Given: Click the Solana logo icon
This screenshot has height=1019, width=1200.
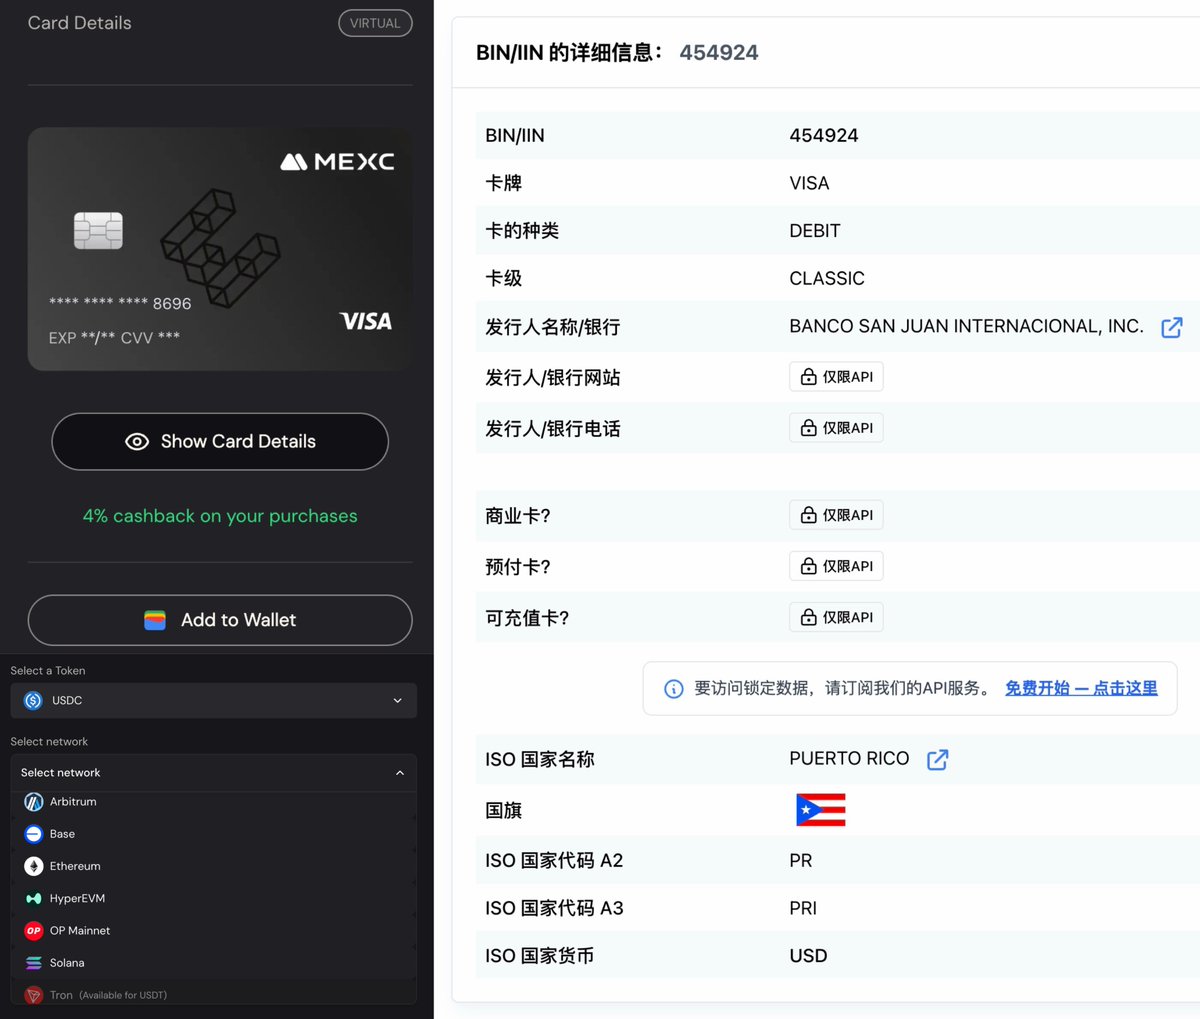Looking at the screenshot, I should [34, 962].
